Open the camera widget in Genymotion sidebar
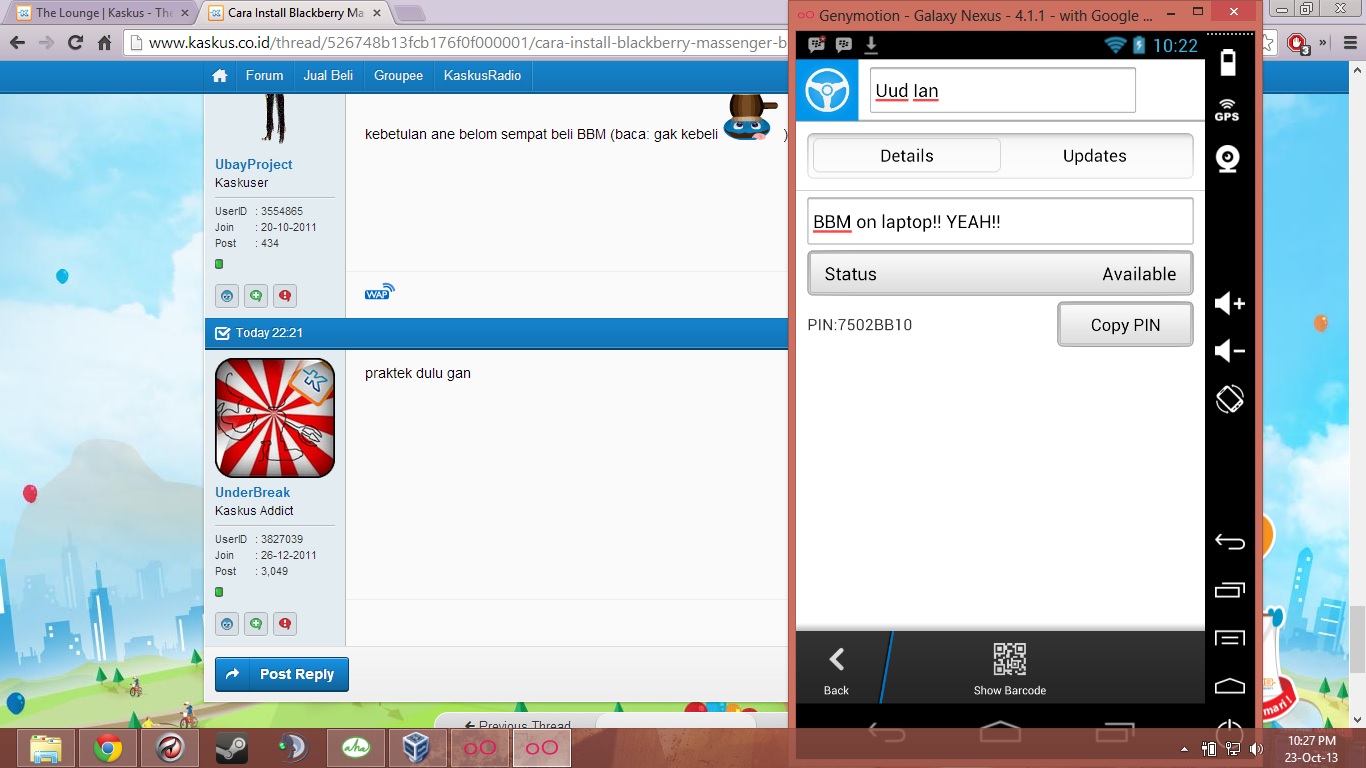Viewport: 1366px width, 768px height. point(1227,158)
